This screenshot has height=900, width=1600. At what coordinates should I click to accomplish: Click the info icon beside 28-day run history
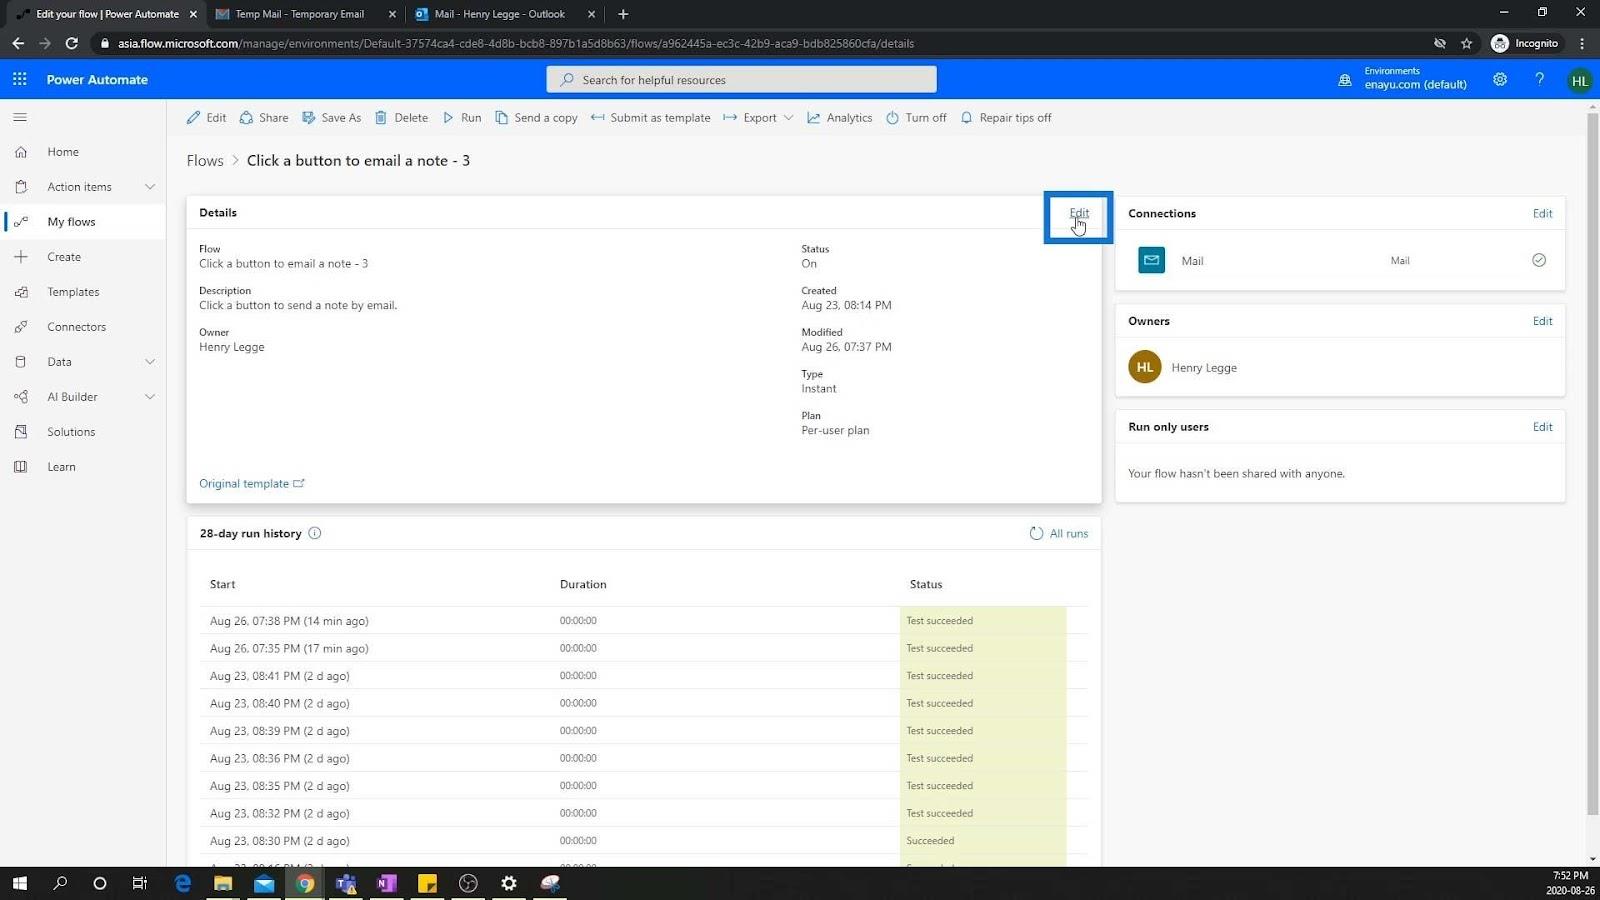(x=315, y=533)
